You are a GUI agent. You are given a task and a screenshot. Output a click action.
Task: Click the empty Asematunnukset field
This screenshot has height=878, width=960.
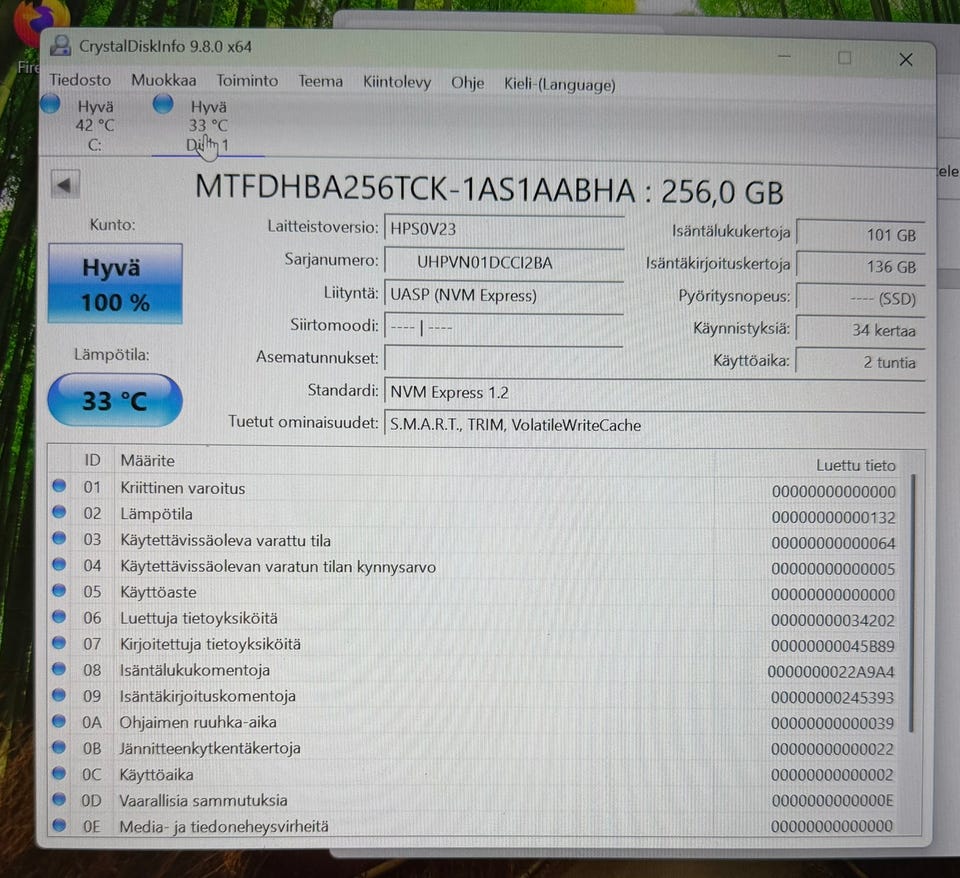[x=504, y=358]
